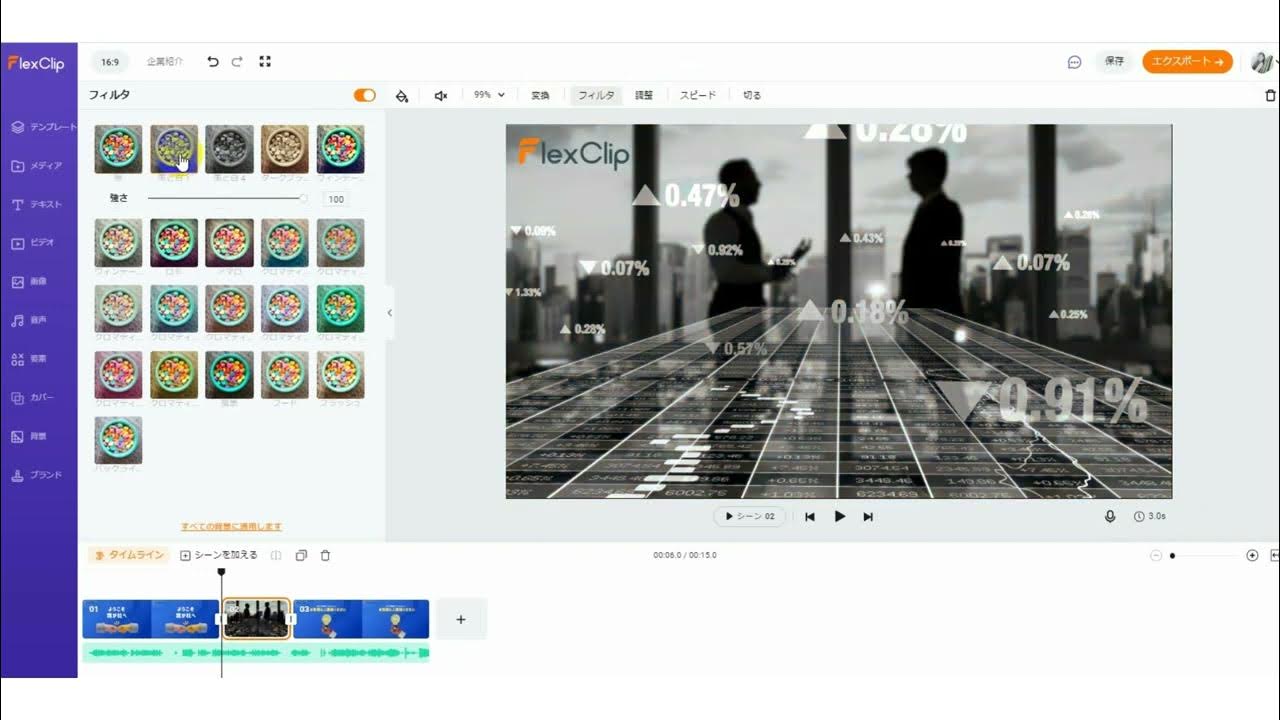Open the 99% opacity dropdown
Screen dimensions: 1280x720
[x=489, y=95]
